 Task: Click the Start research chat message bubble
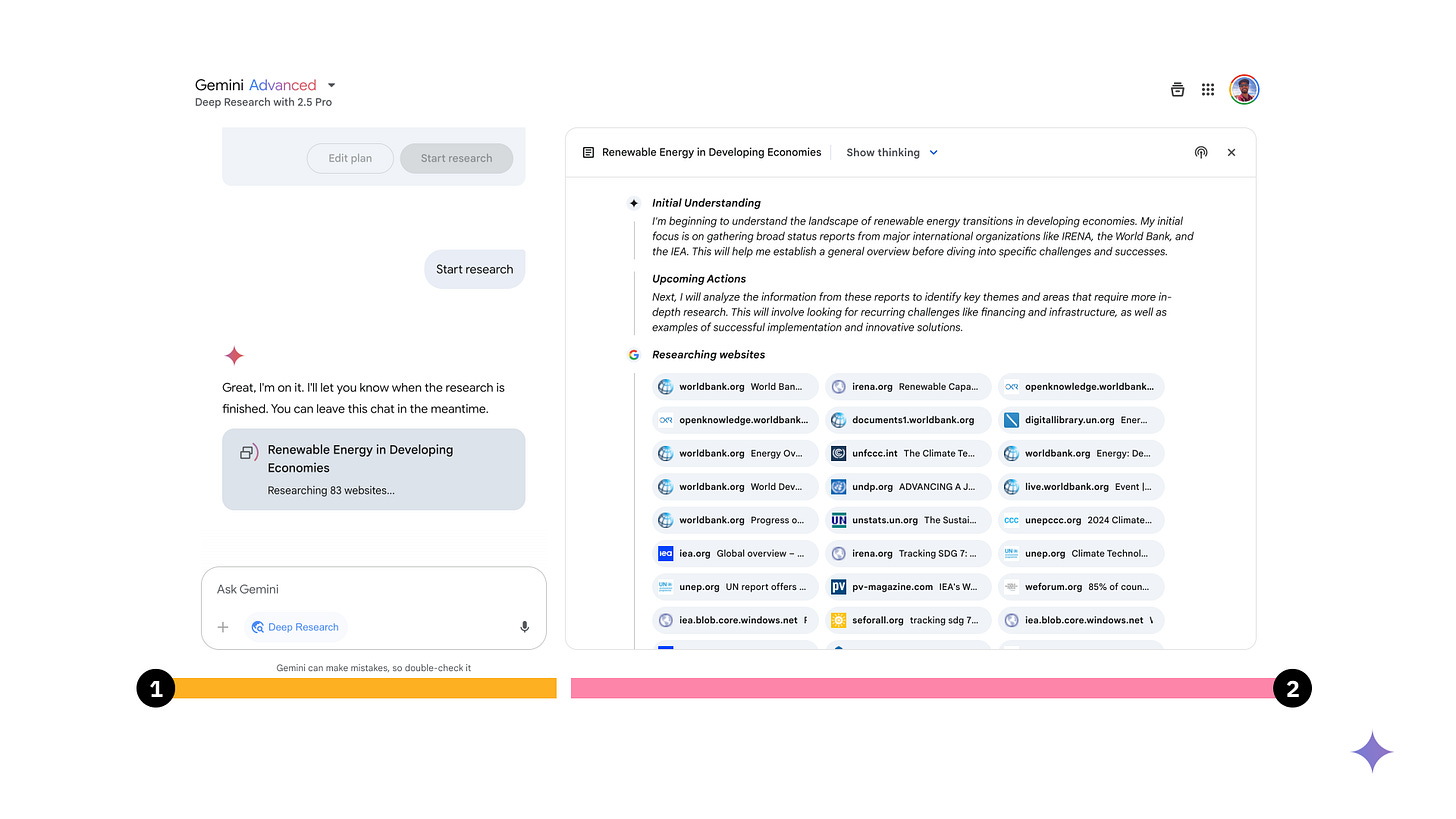474,269
